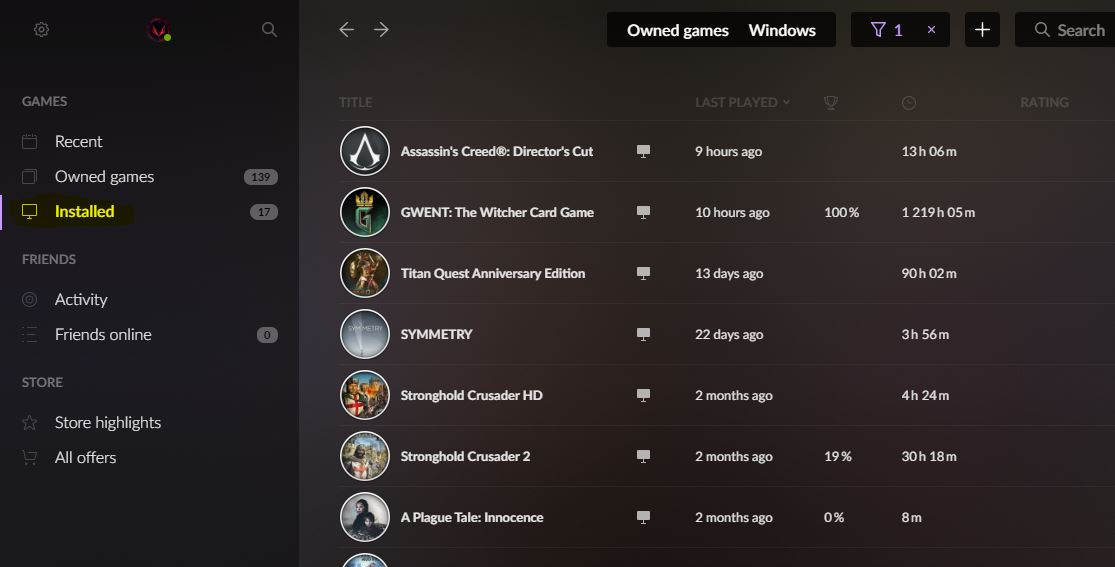Click installed monitor icon in Stronghold Crusader HD row

tap(643, 396)
